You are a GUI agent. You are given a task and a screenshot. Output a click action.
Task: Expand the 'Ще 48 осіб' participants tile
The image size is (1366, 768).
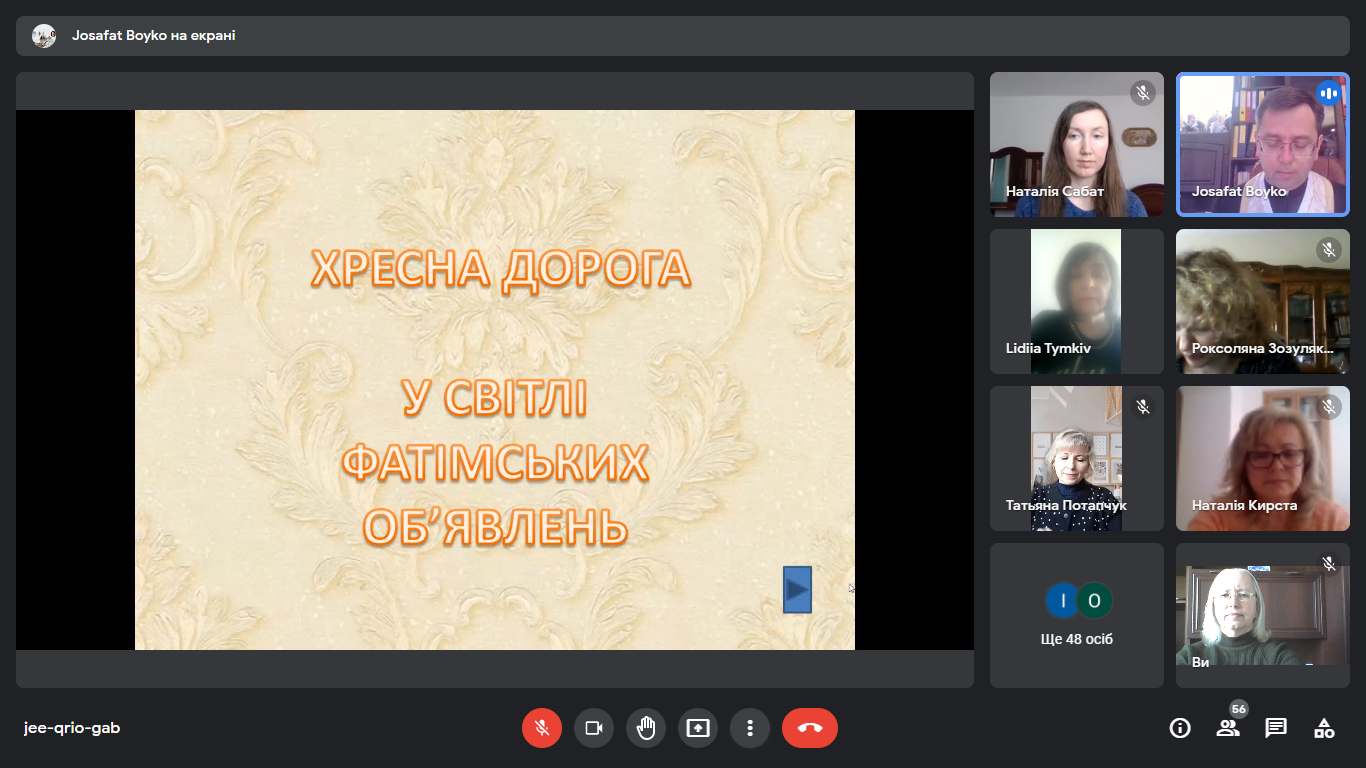point(1076,615)
